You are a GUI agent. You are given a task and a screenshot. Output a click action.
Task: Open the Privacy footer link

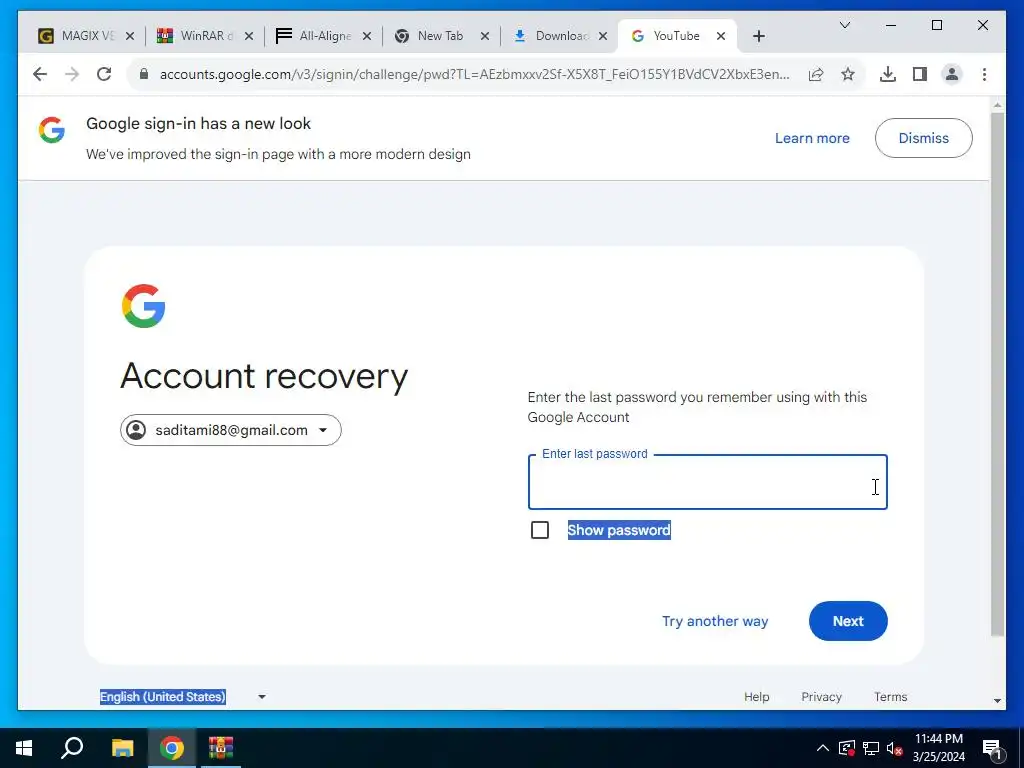pyautogui.click(x=821, y=697)
